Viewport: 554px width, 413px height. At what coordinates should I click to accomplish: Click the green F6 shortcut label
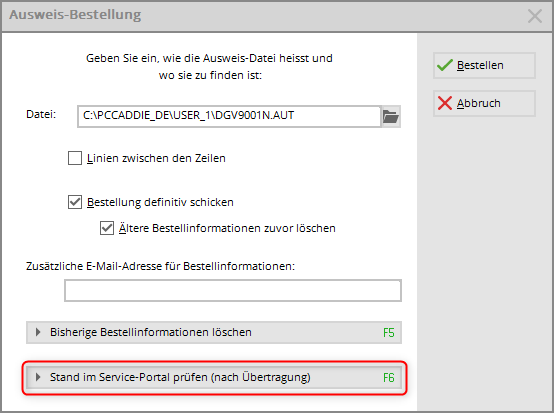pyautogui.click(x=389, y=377)
